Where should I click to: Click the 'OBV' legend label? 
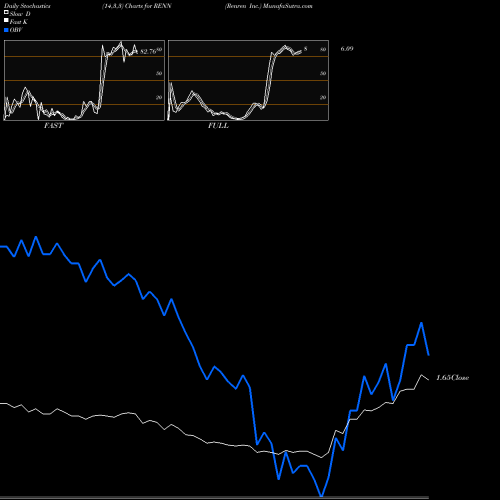point(16,30)
